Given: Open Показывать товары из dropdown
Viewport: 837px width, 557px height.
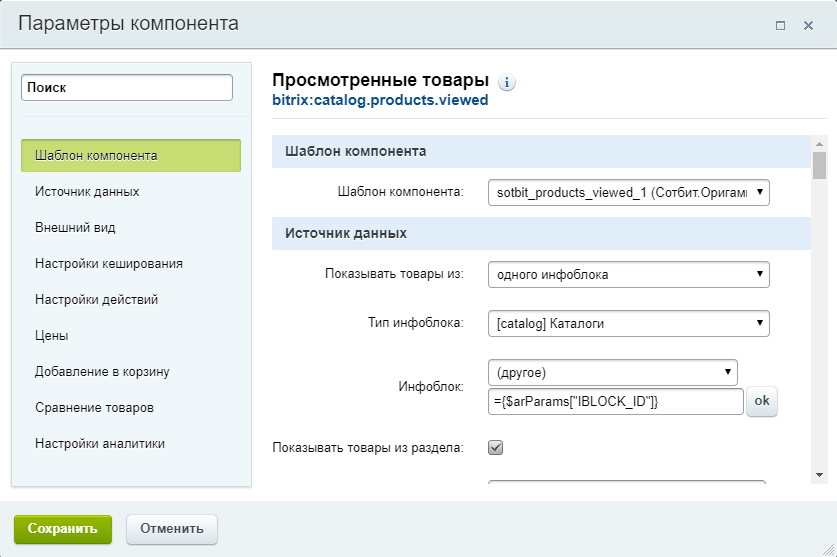Looking at the screenshot, I should tap(628, 274).
